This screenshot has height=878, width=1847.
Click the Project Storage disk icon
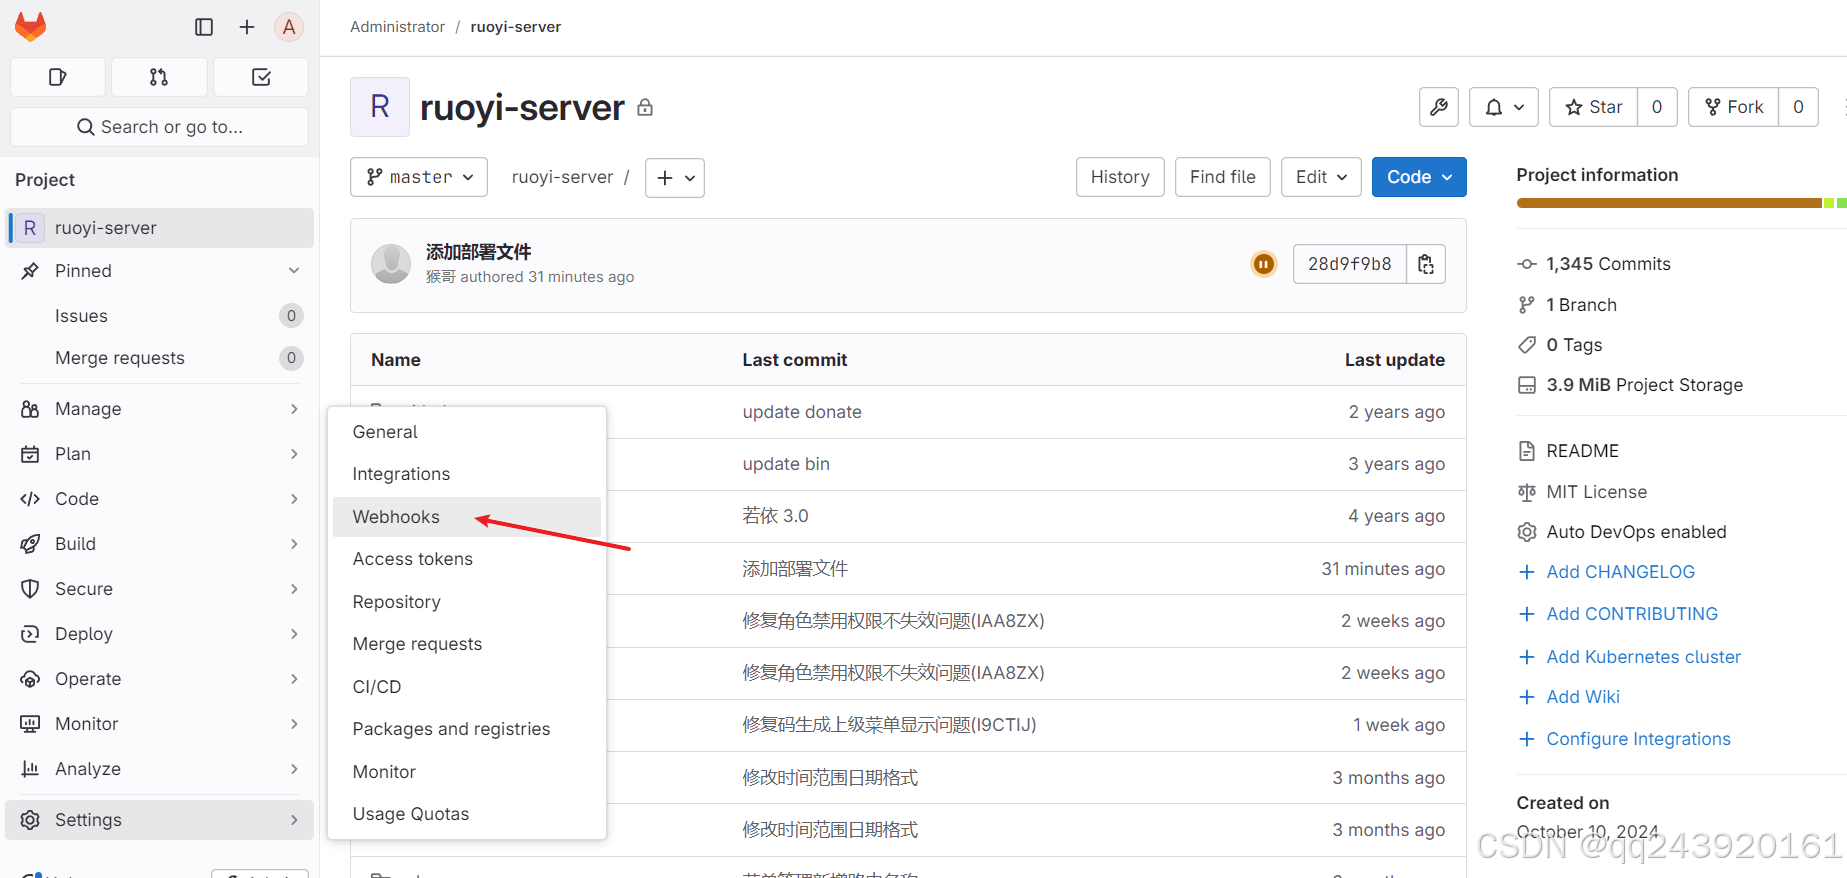[1527, 385]
